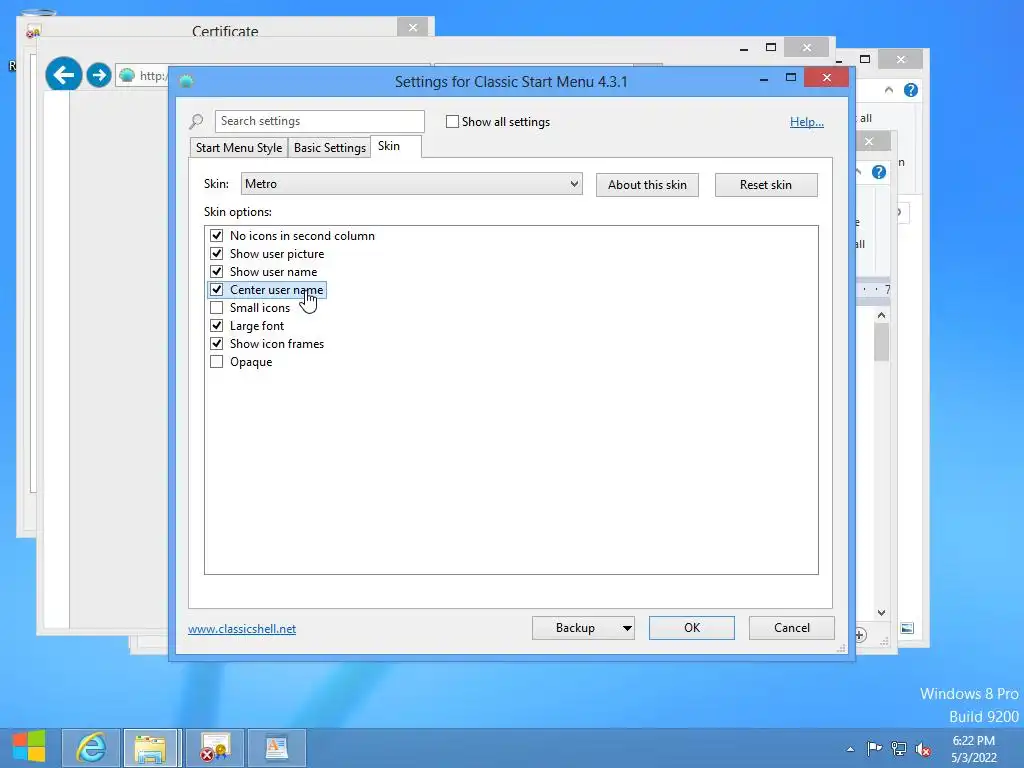
Task: Click About this skin button
Action: tap(647, 185)
